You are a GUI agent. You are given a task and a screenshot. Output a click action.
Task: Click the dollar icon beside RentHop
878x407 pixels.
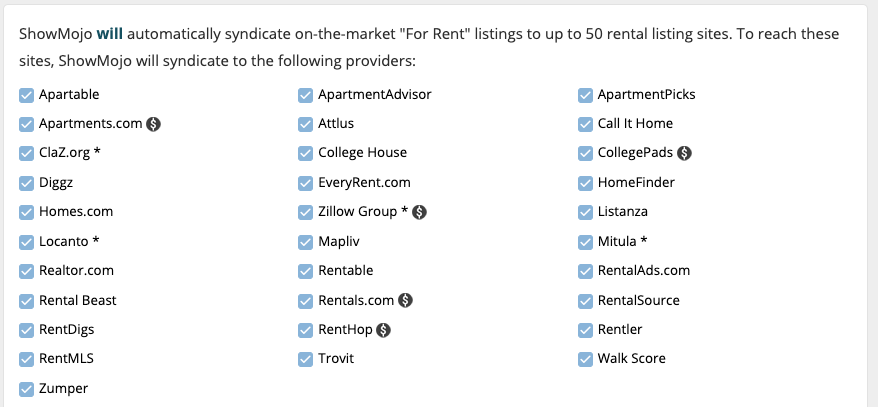point(383,329)
